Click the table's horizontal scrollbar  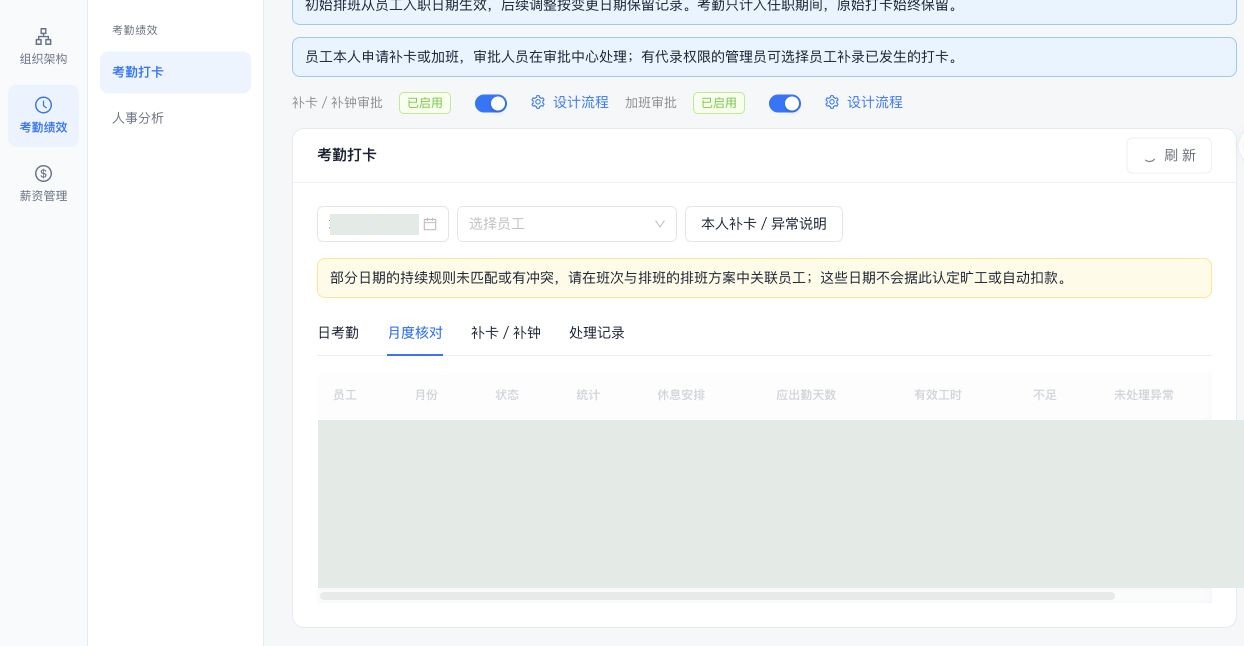717,596
